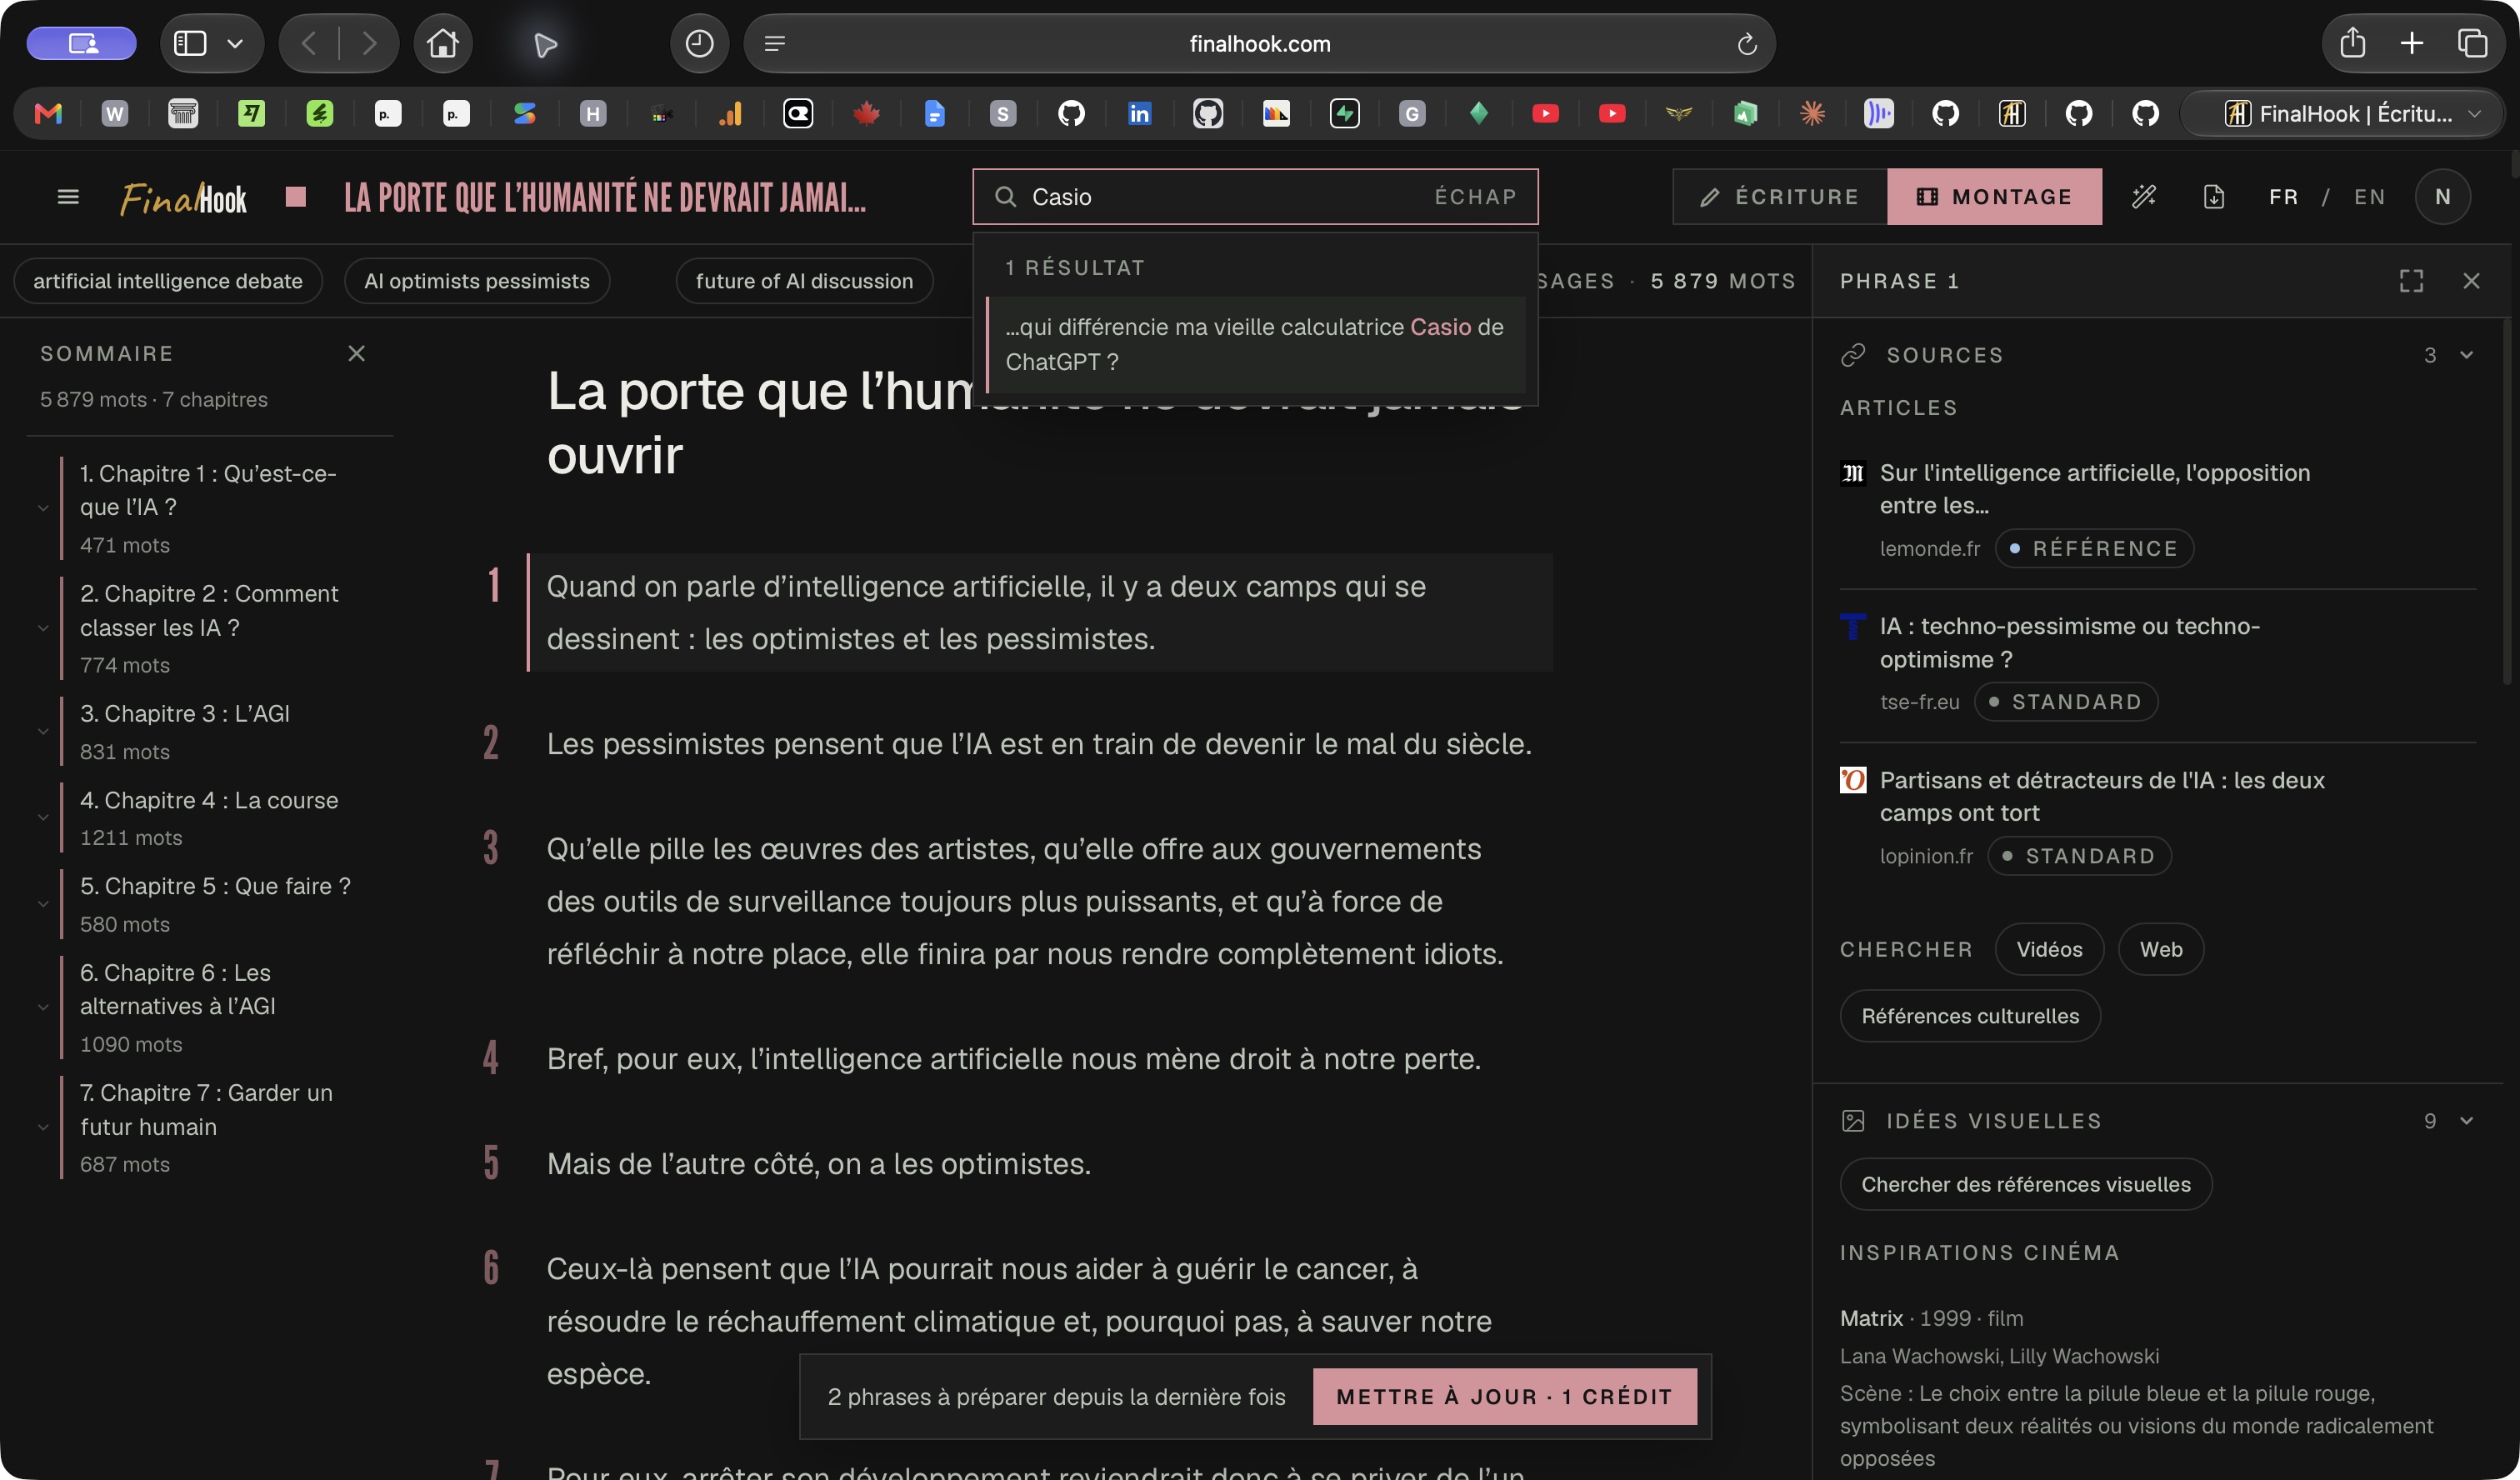Click Chercher des références visuelles
The height and width of the screenshot is (1480, 2520).
tap(2026, 1184)
